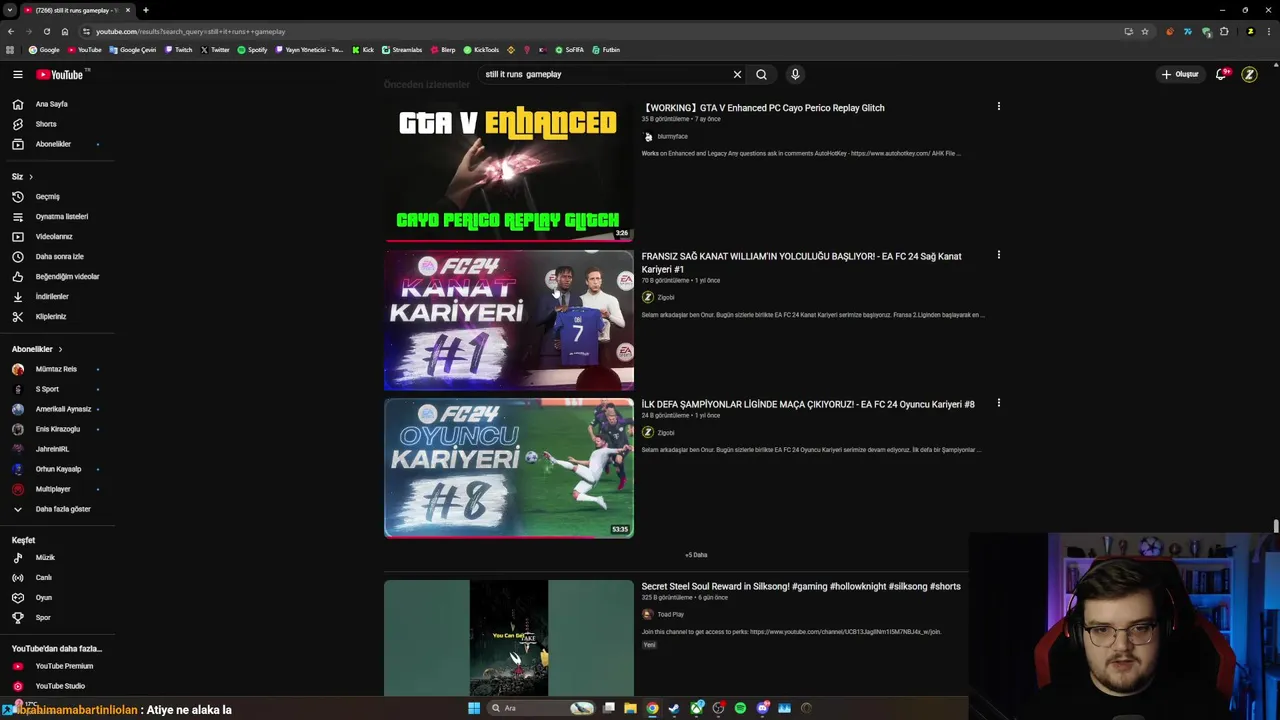Image resolution: width=1280 pixels, height=720 pixels.
Task: Open File Explorer from the taskbar
Action: click(x=630, y=708)
